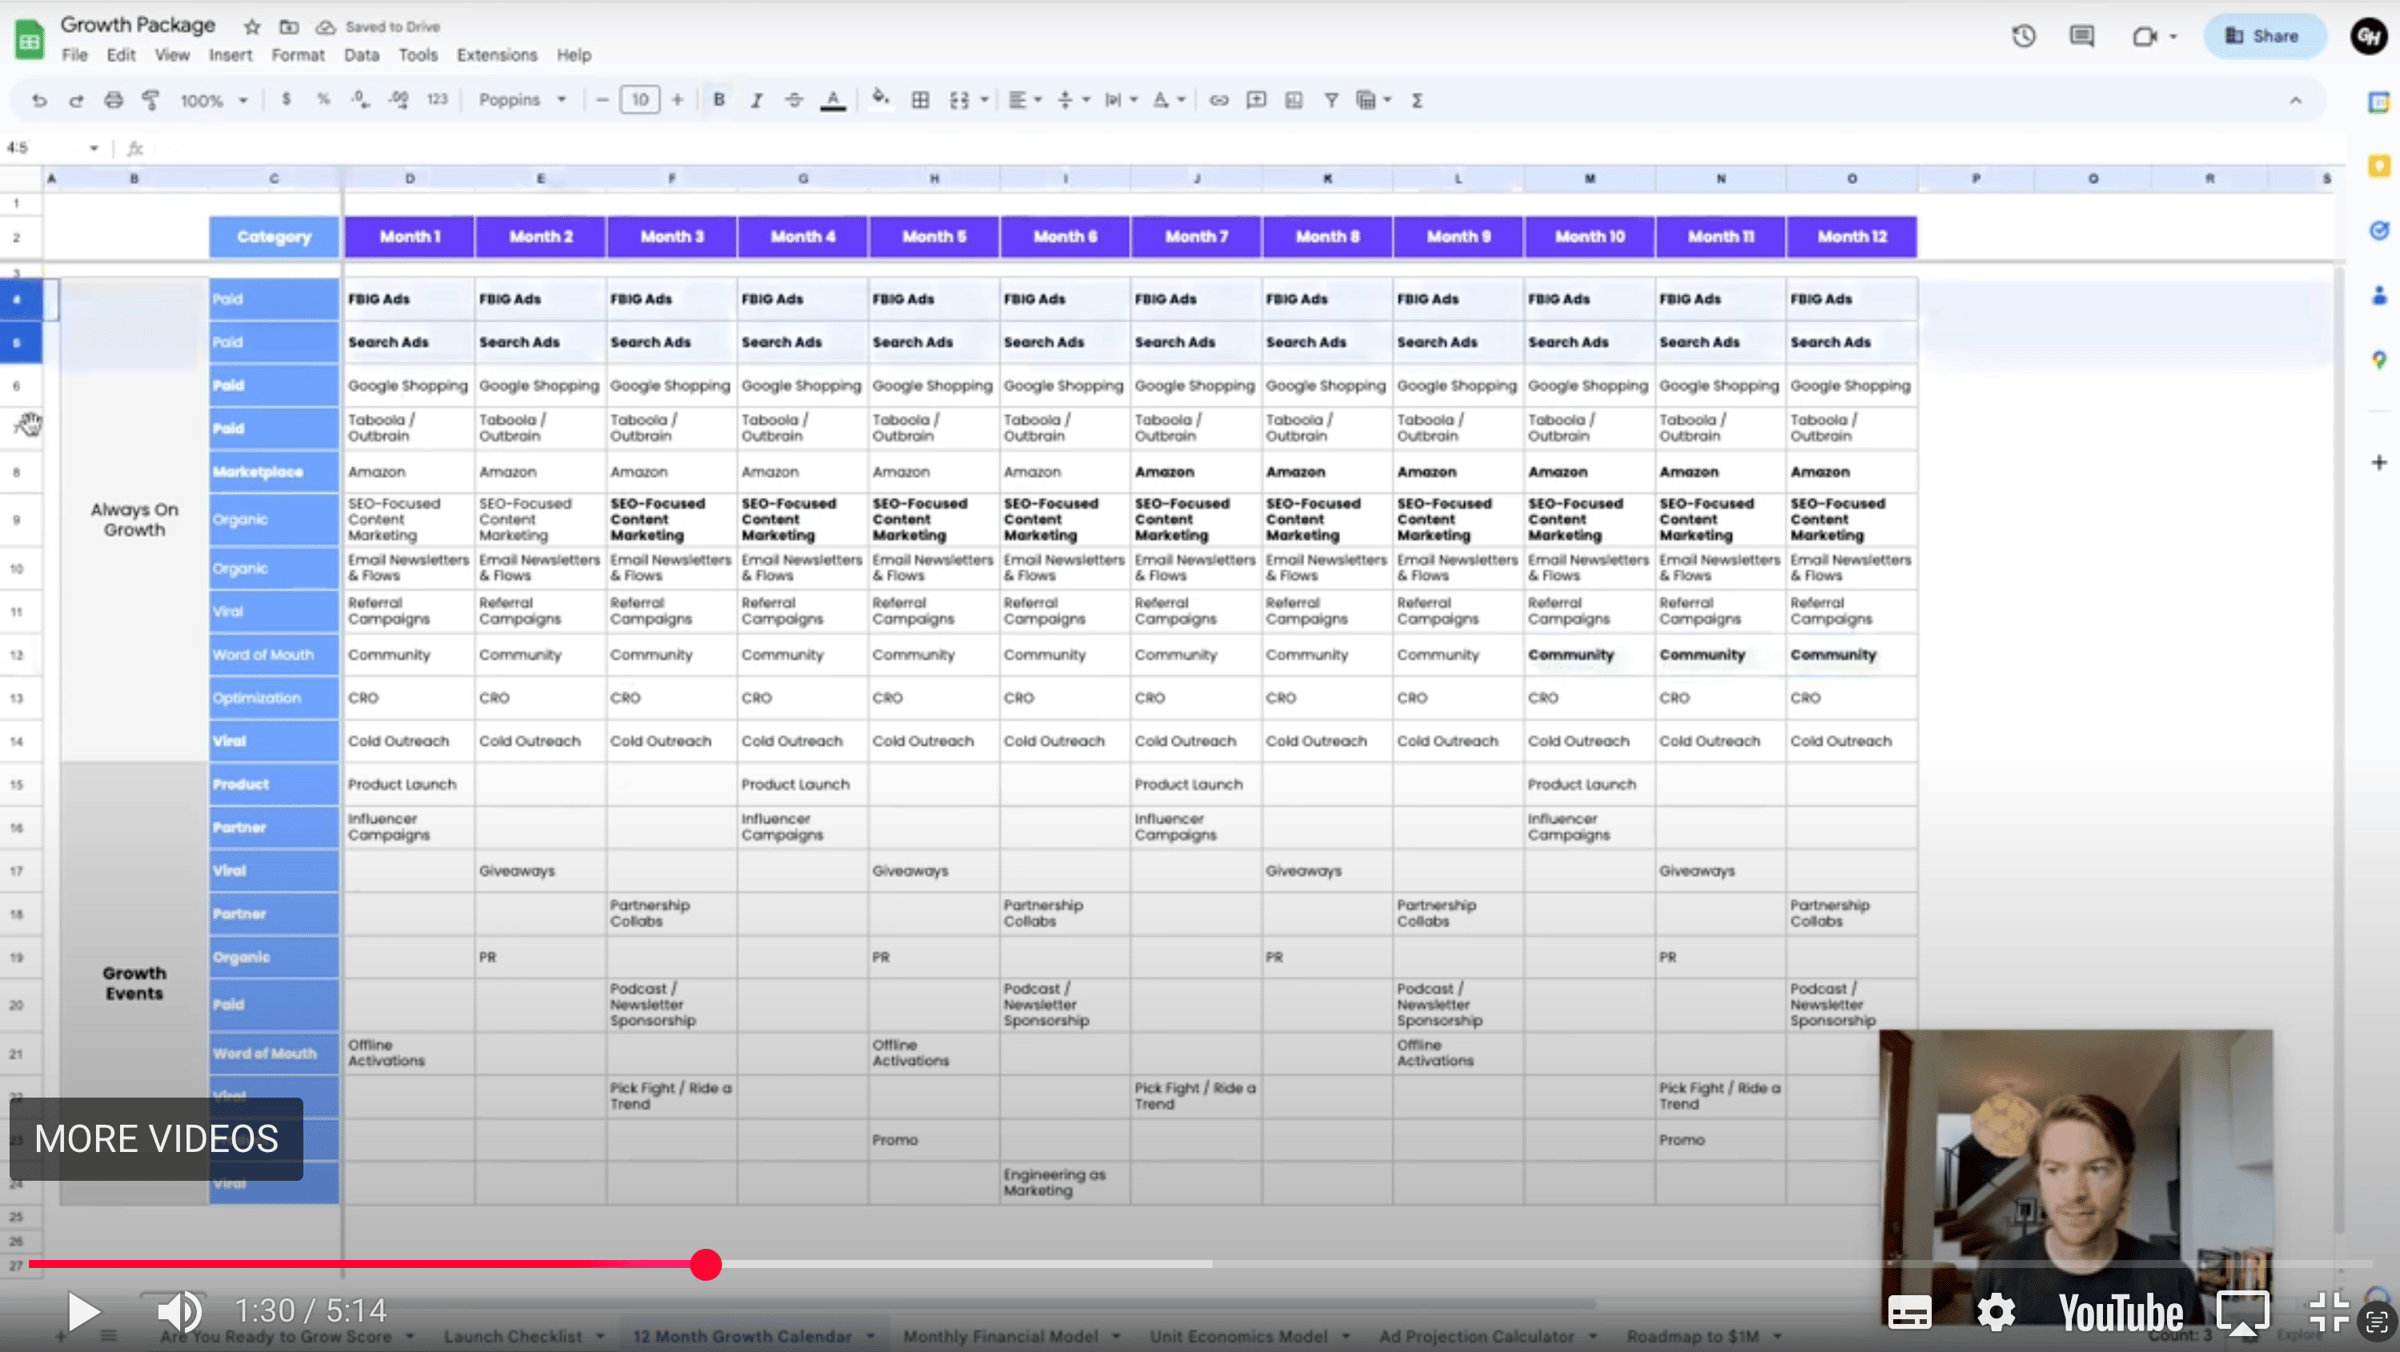Open version history clock icon
The height and width of the screenshot is (1352, 2400).
pos(2024,37)
